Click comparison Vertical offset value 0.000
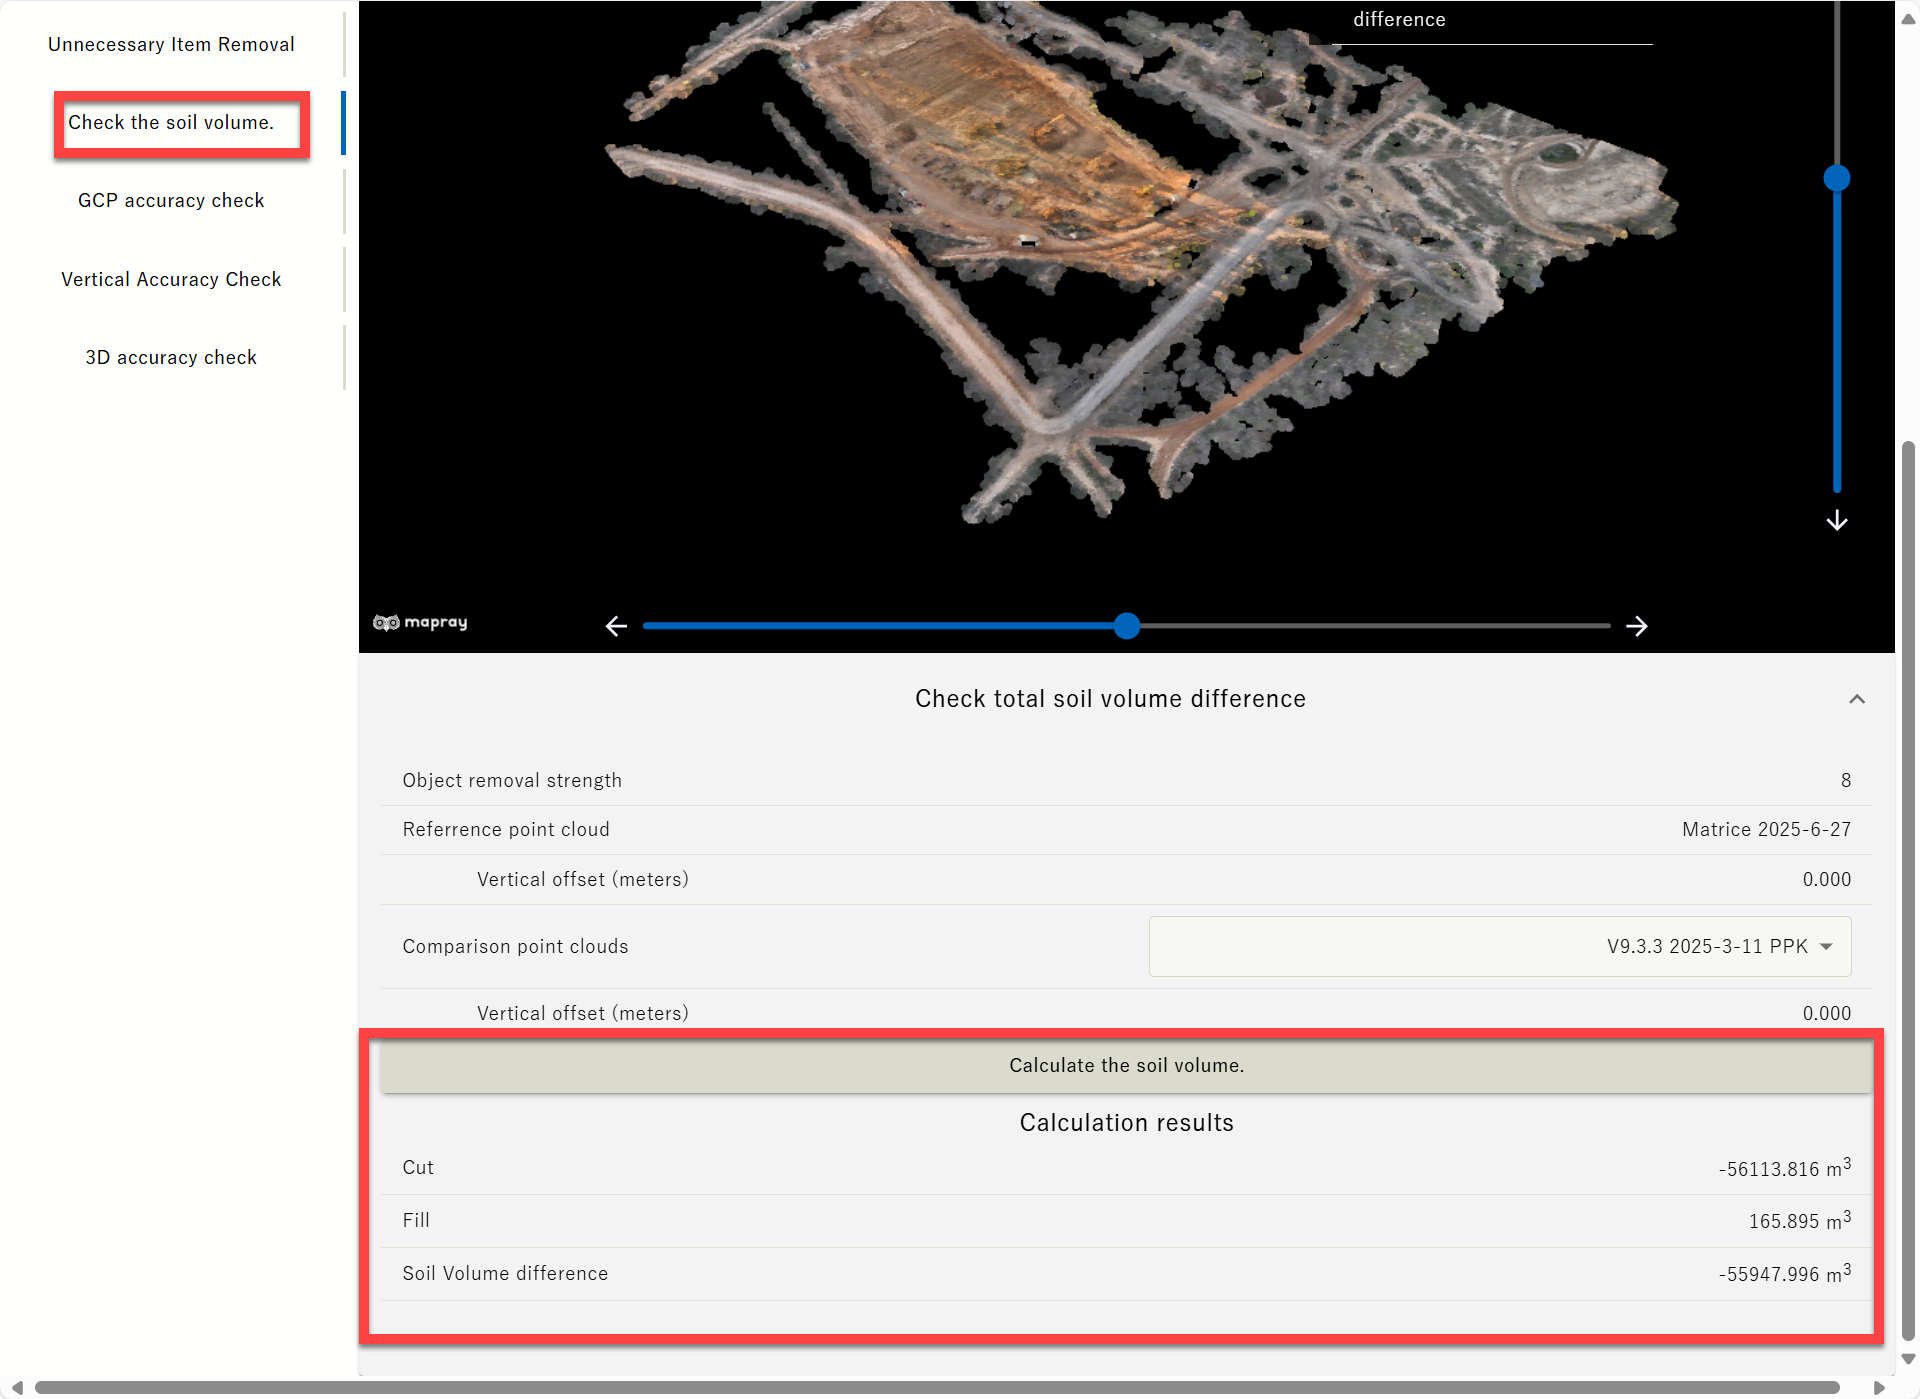 (x=1826, y=1013)
